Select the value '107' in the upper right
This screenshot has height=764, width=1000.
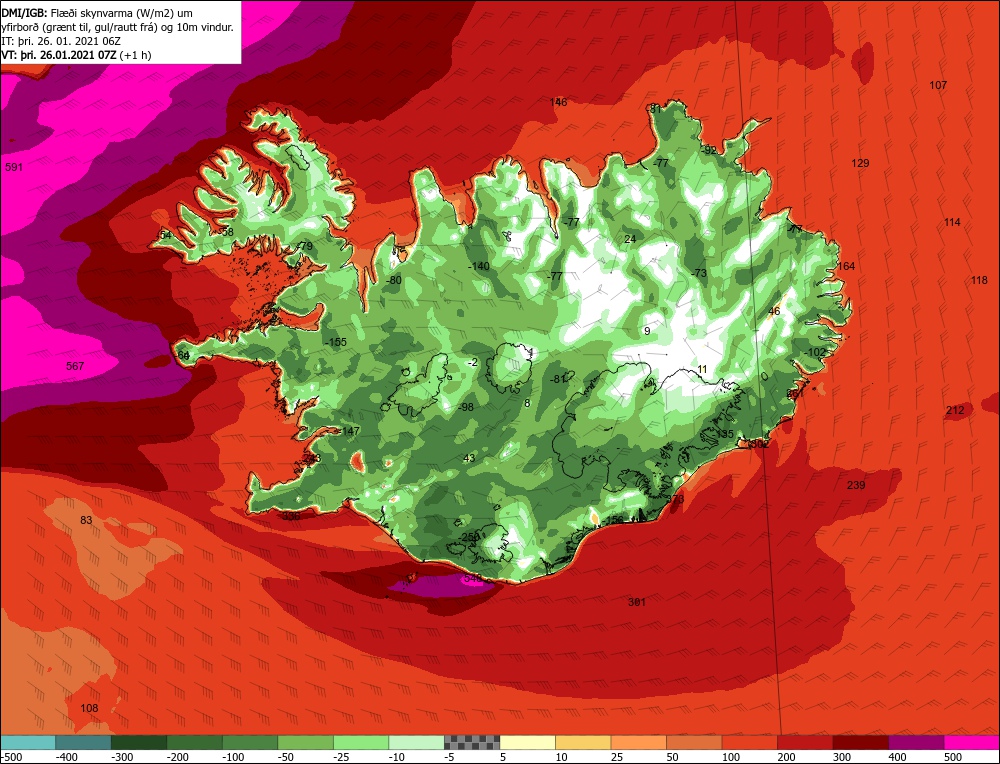938,85
